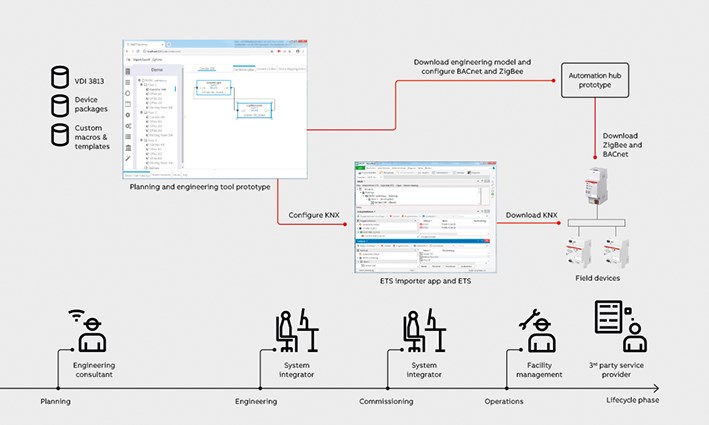The image size is (709, 425).
Task: Click the 3rd party service provider icon
Action: coord(619,326)
